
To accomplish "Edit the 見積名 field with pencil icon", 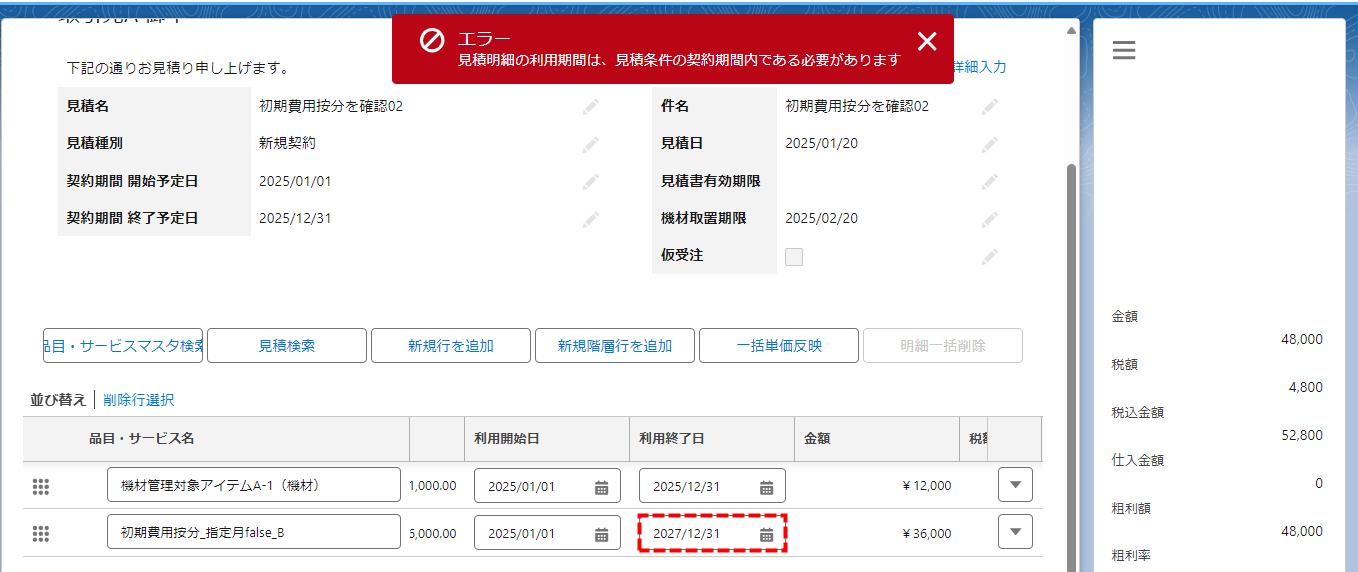I will point(591,106).
